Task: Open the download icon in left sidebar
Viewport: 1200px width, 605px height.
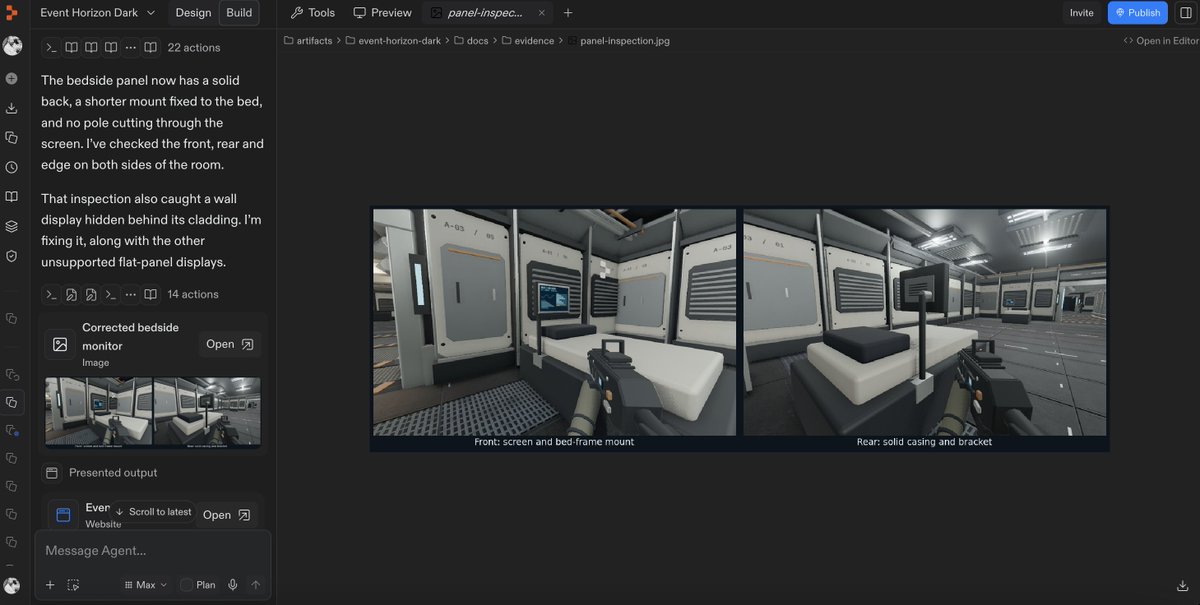Action: 12,108
